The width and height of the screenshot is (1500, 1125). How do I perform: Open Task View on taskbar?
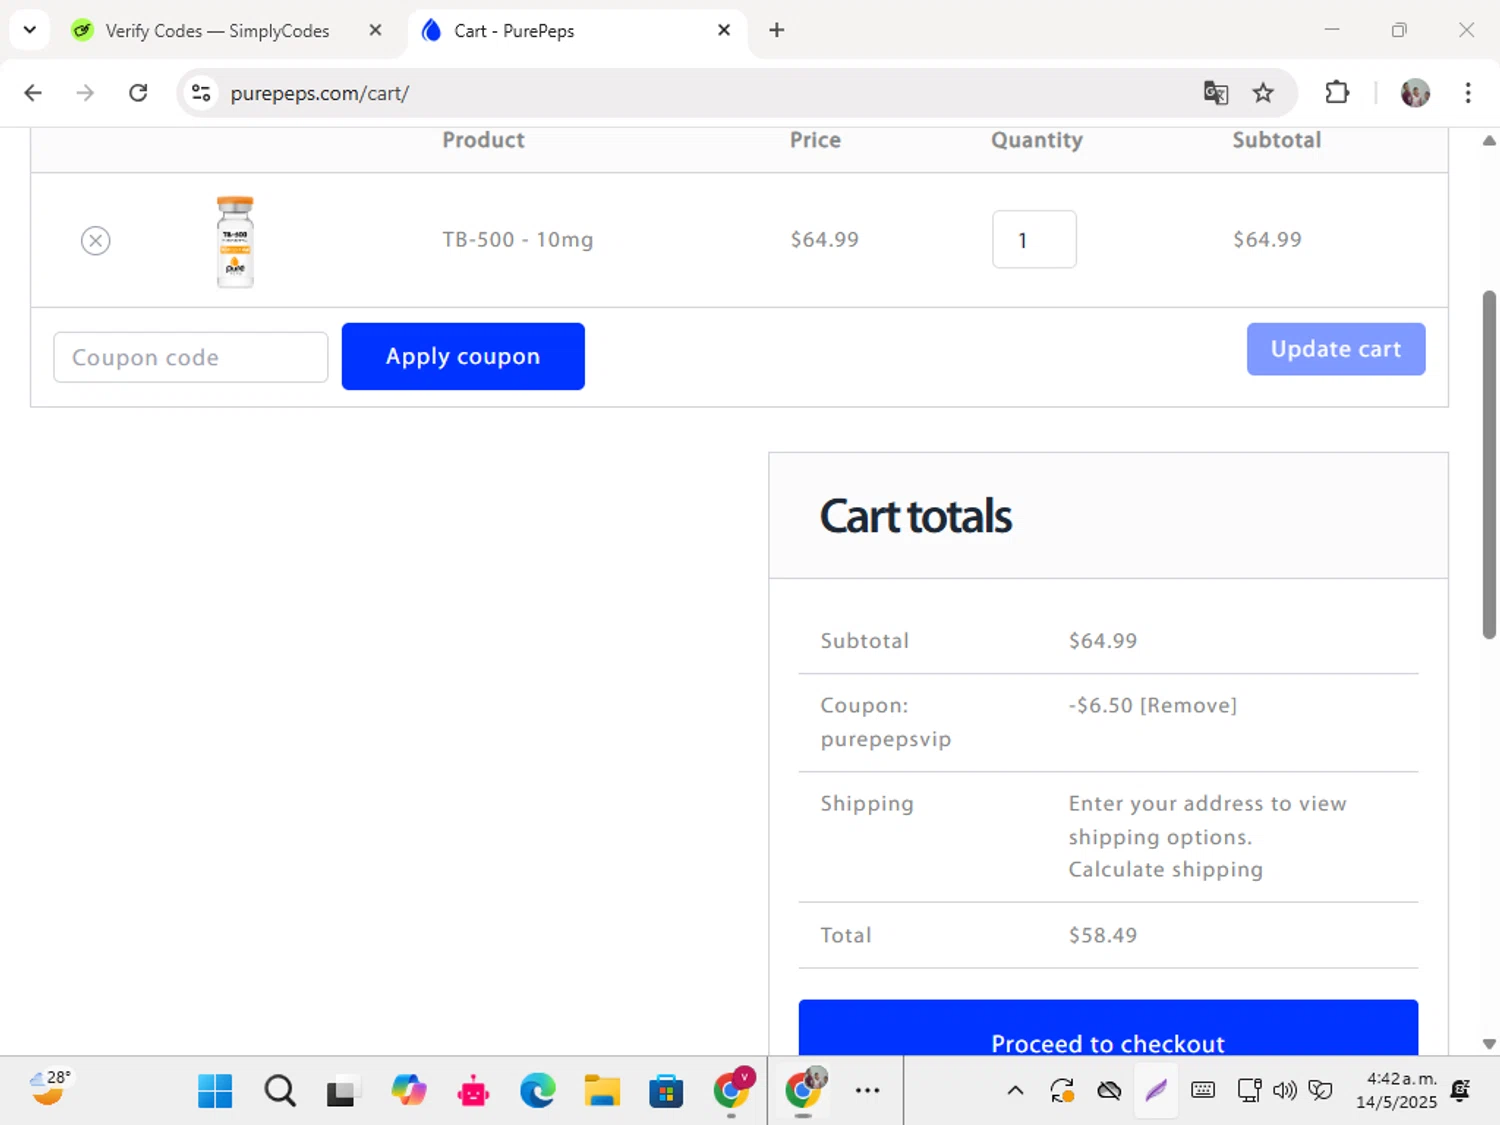(341, 1091)
